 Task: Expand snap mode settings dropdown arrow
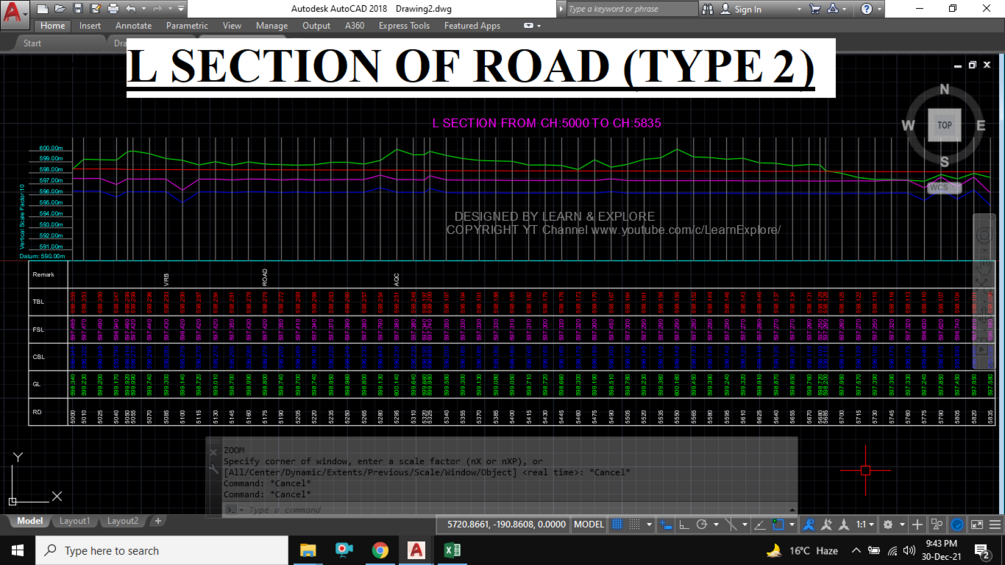click(x=649, y=524)
